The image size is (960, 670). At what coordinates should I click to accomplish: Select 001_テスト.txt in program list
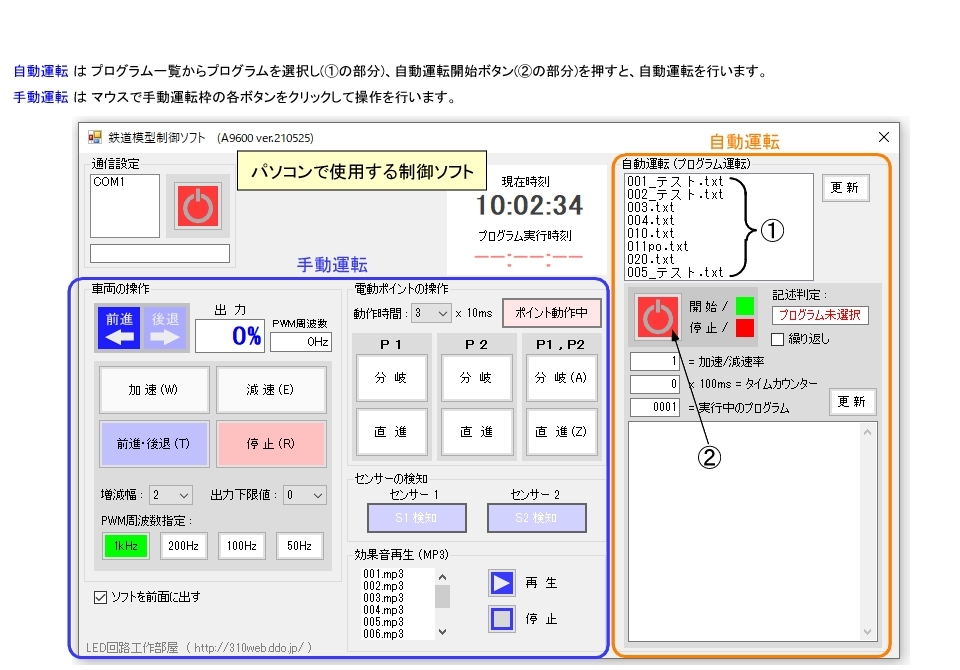point(675,181)
